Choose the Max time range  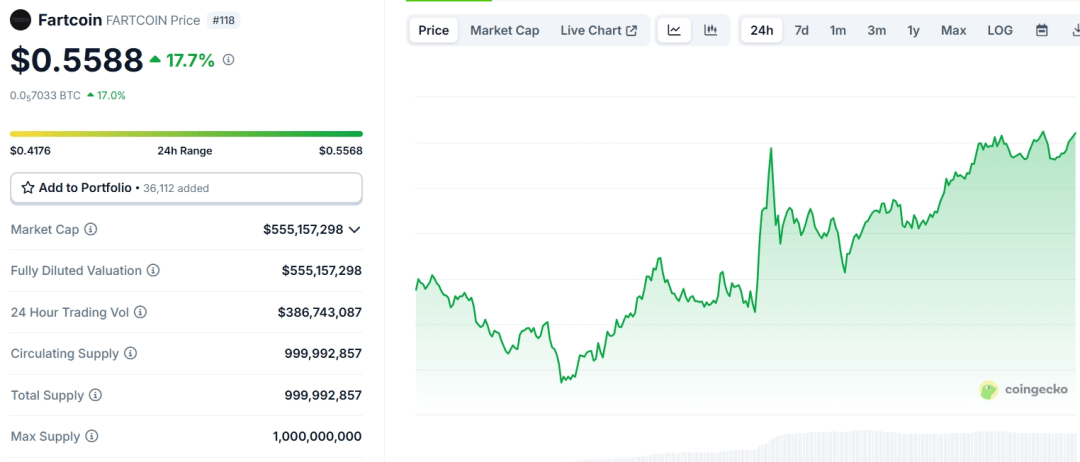point(954,30)
